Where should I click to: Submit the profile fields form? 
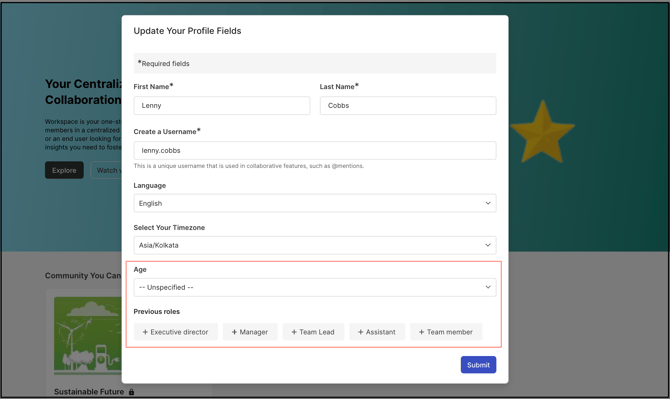click(479, 365)
